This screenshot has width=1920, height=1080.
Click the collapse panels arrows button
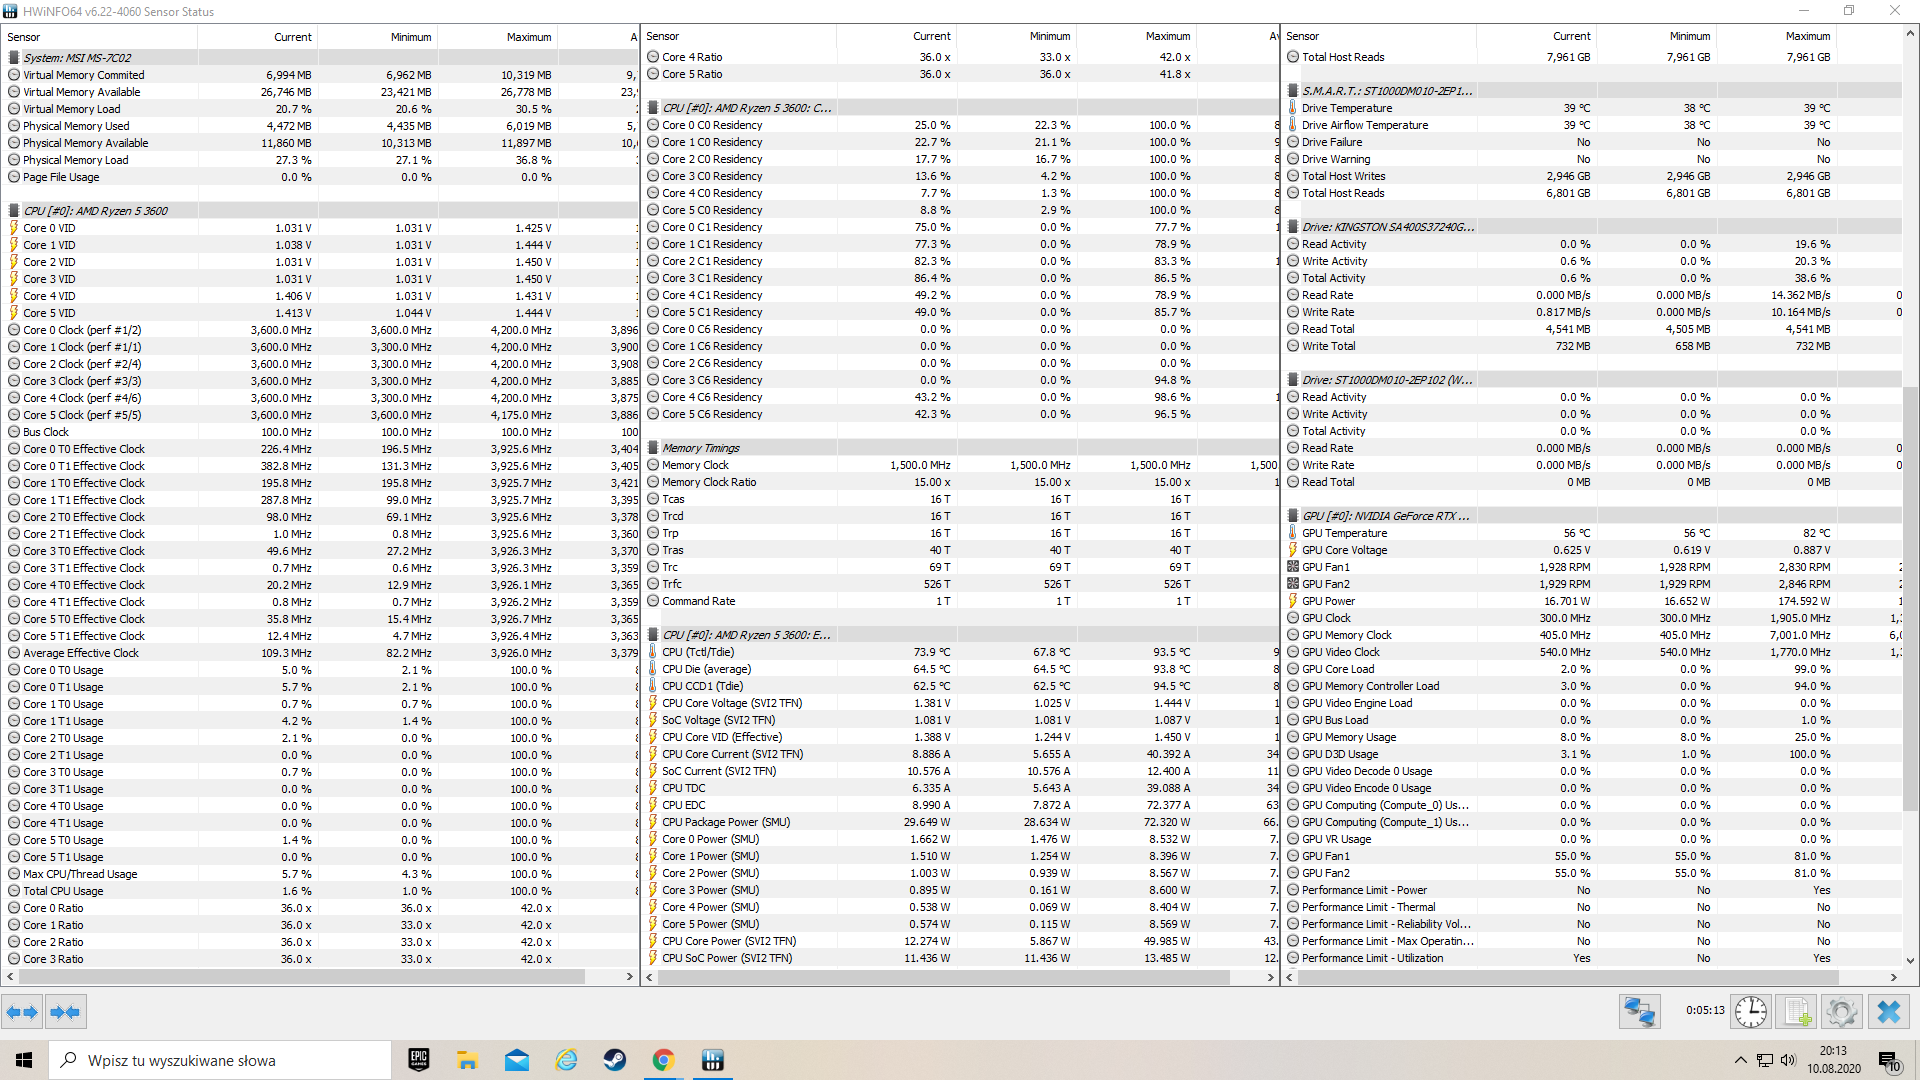(x=65, y=1012)
